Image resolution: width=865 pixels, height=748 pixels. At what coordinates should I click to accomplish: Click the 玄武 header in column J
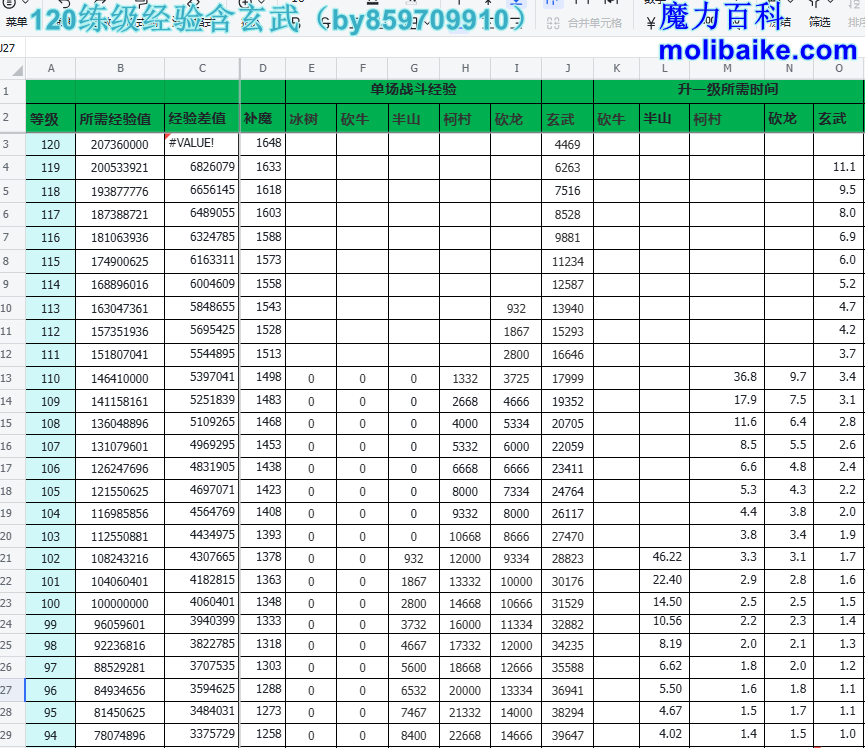[x=568, y=119]
